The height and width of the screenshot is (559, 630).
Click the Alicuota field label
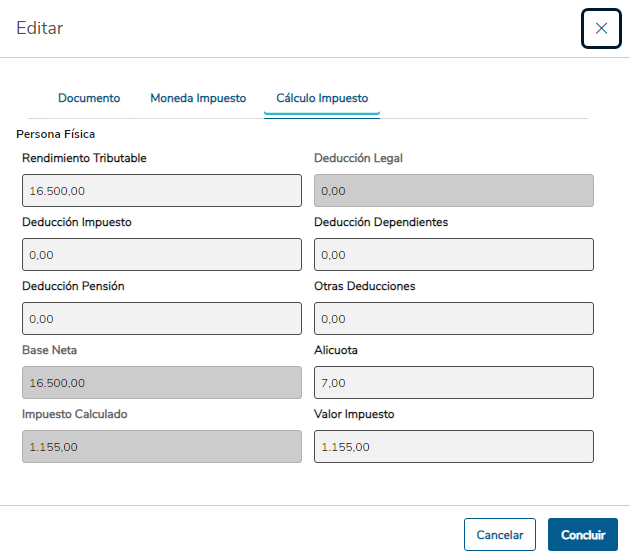tap(336, 350)
